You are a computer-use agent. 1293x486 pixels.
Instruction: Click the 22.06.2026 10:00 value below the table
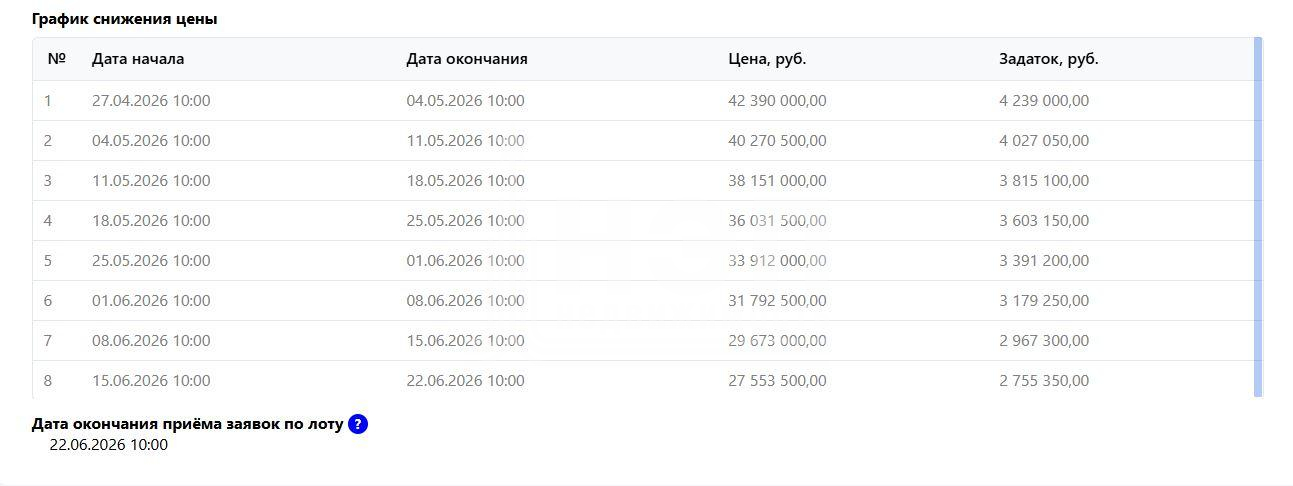109,445
